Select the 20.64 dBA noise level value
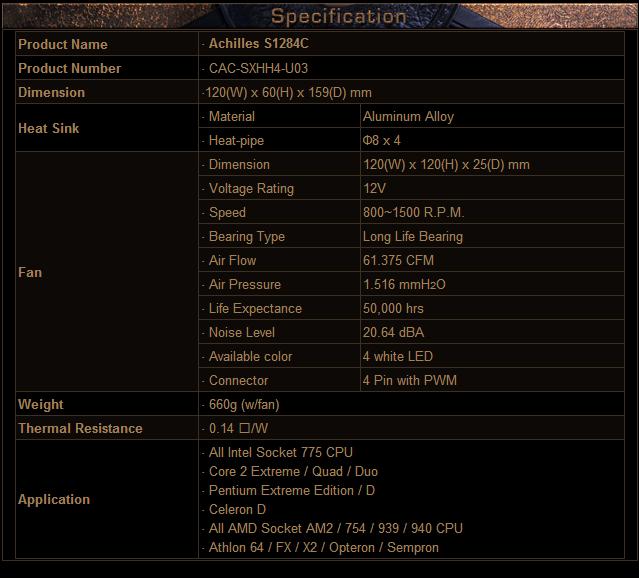 pos(393,332)
